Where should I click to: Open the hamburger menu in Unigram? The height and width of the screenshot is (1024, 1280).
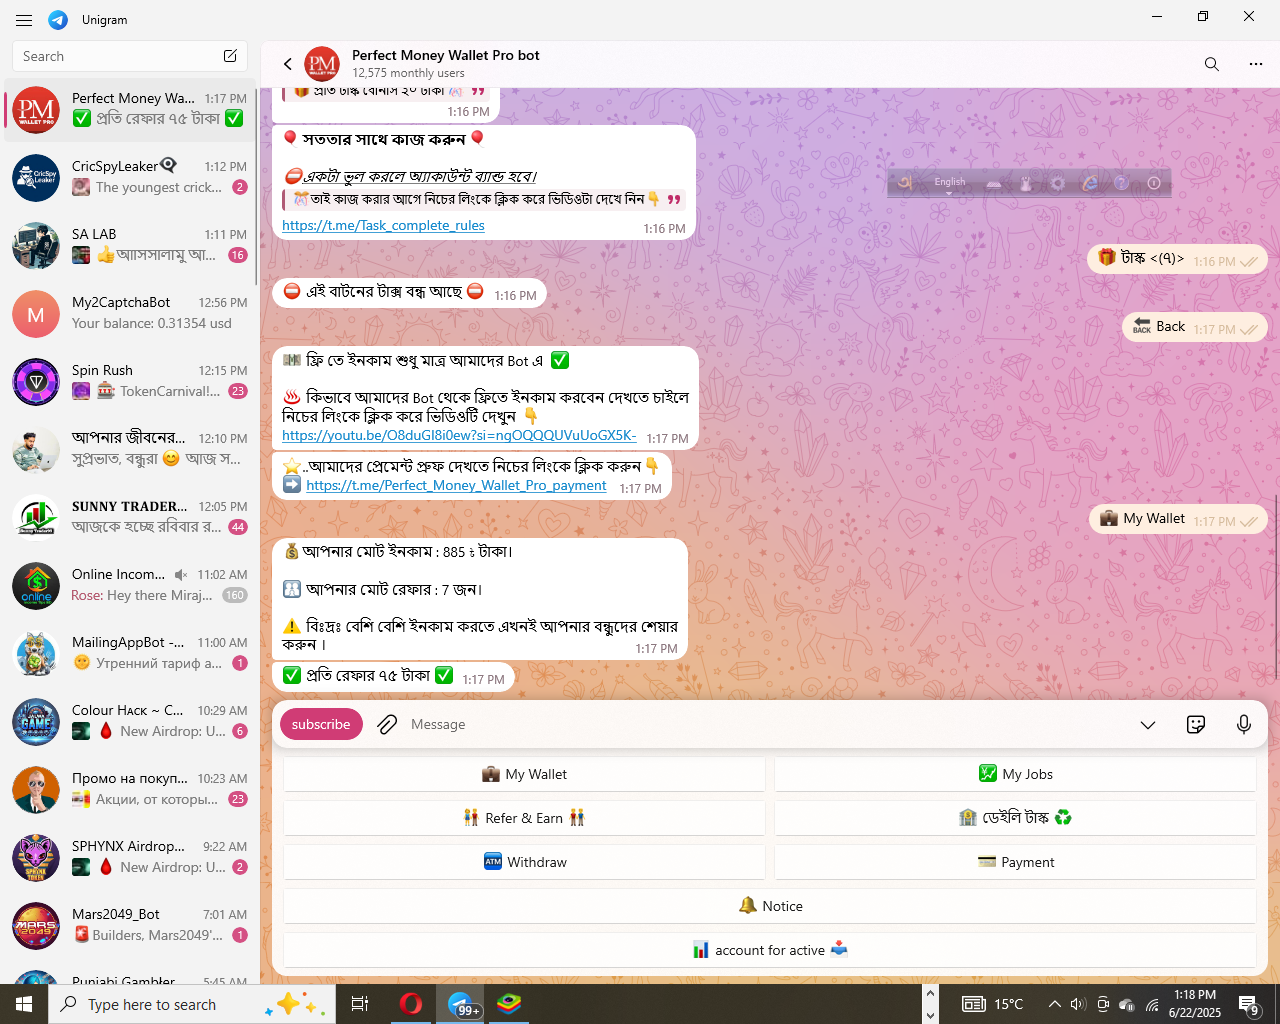pyautogui.click(x=24, y=20)
